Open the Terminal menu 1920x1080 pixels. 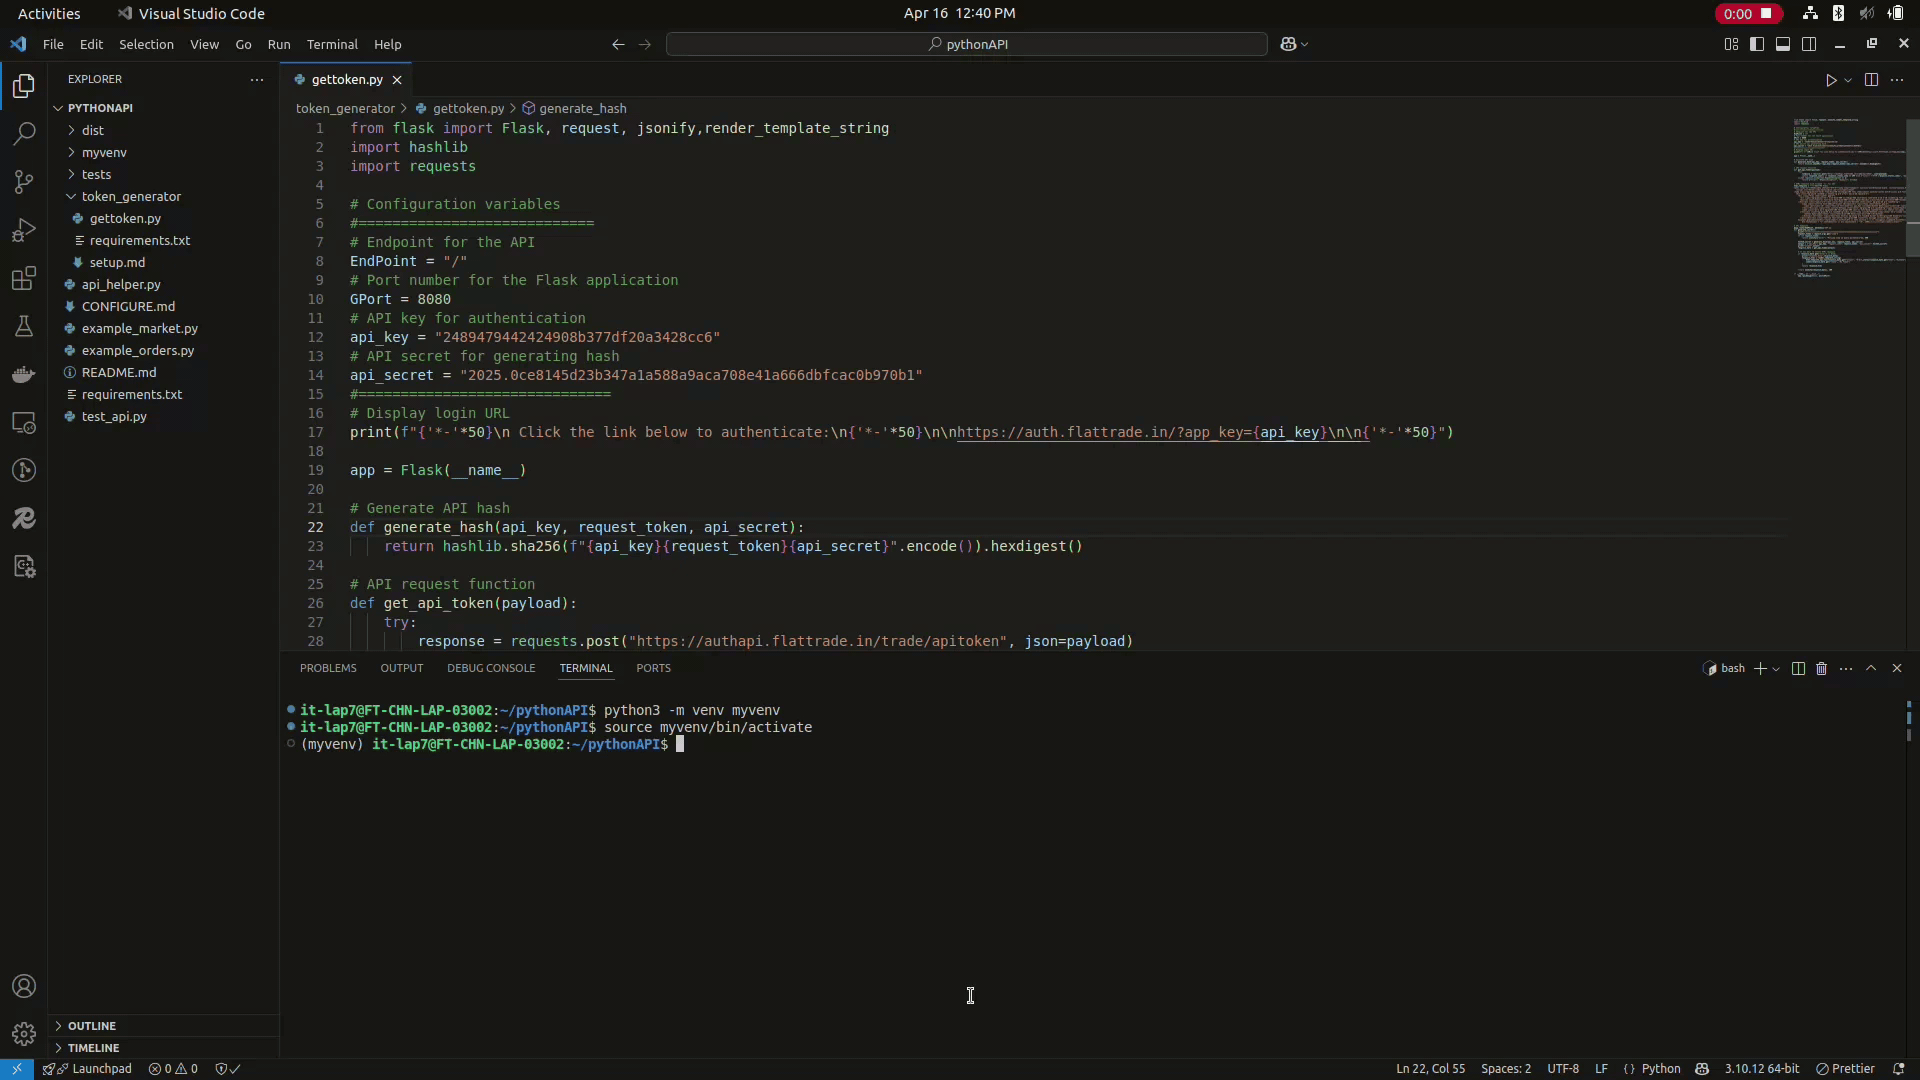(332, 44)
